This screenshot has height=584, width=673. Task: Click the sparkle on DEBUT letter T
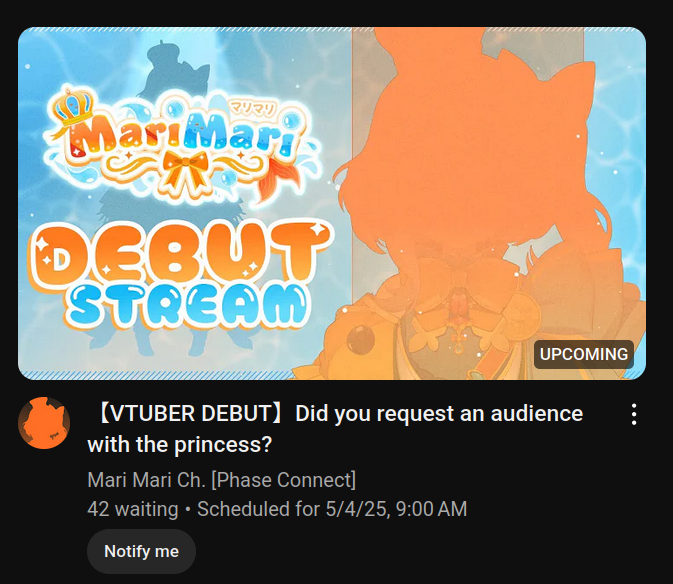pyautogui.click(x=318, y=229)
